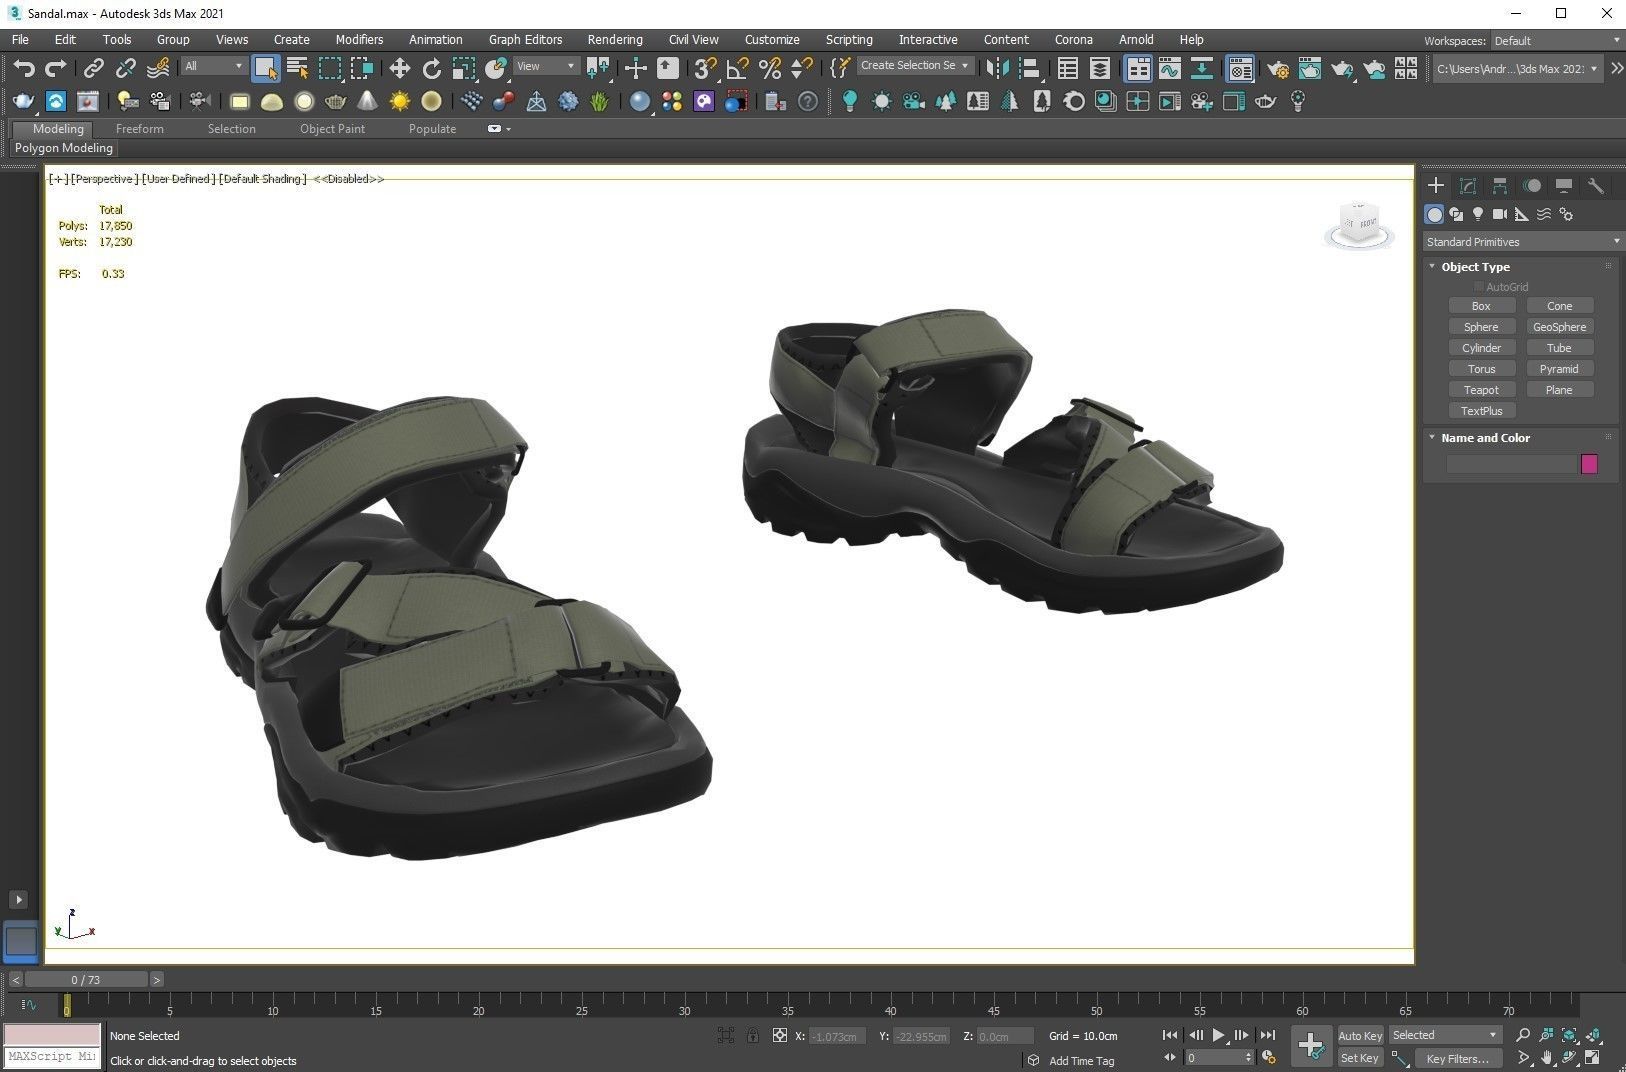Open Material Editor sphere icon in second toolbar
1626x1072 pixels.
point(640,101)
